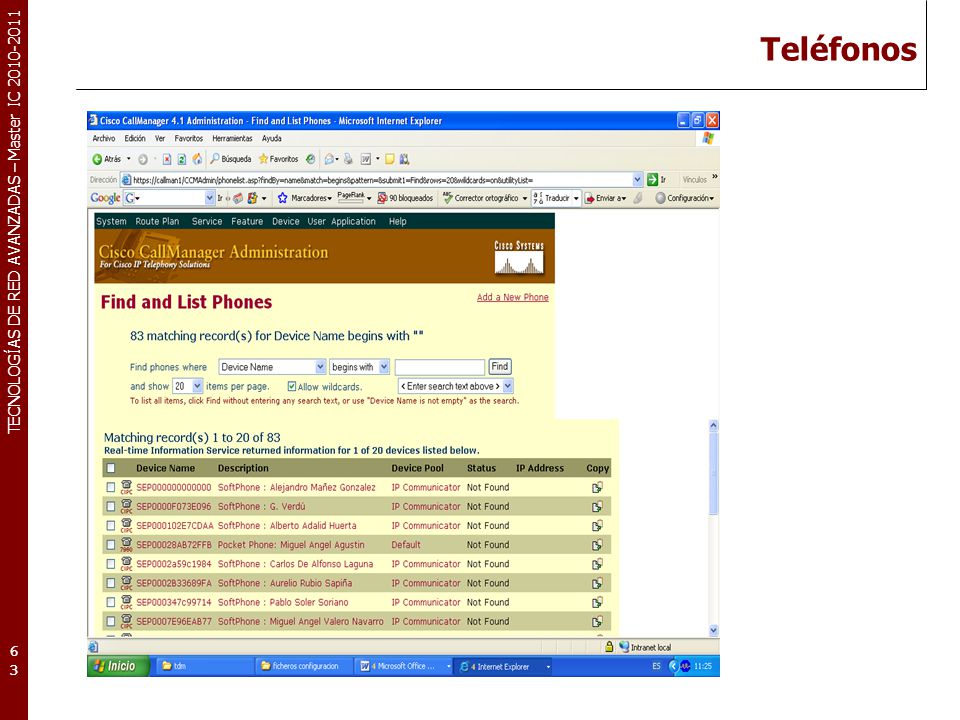Click the Print toolbar icon
The width and height of the screenshot is (960, 720).
pos(348,159)
